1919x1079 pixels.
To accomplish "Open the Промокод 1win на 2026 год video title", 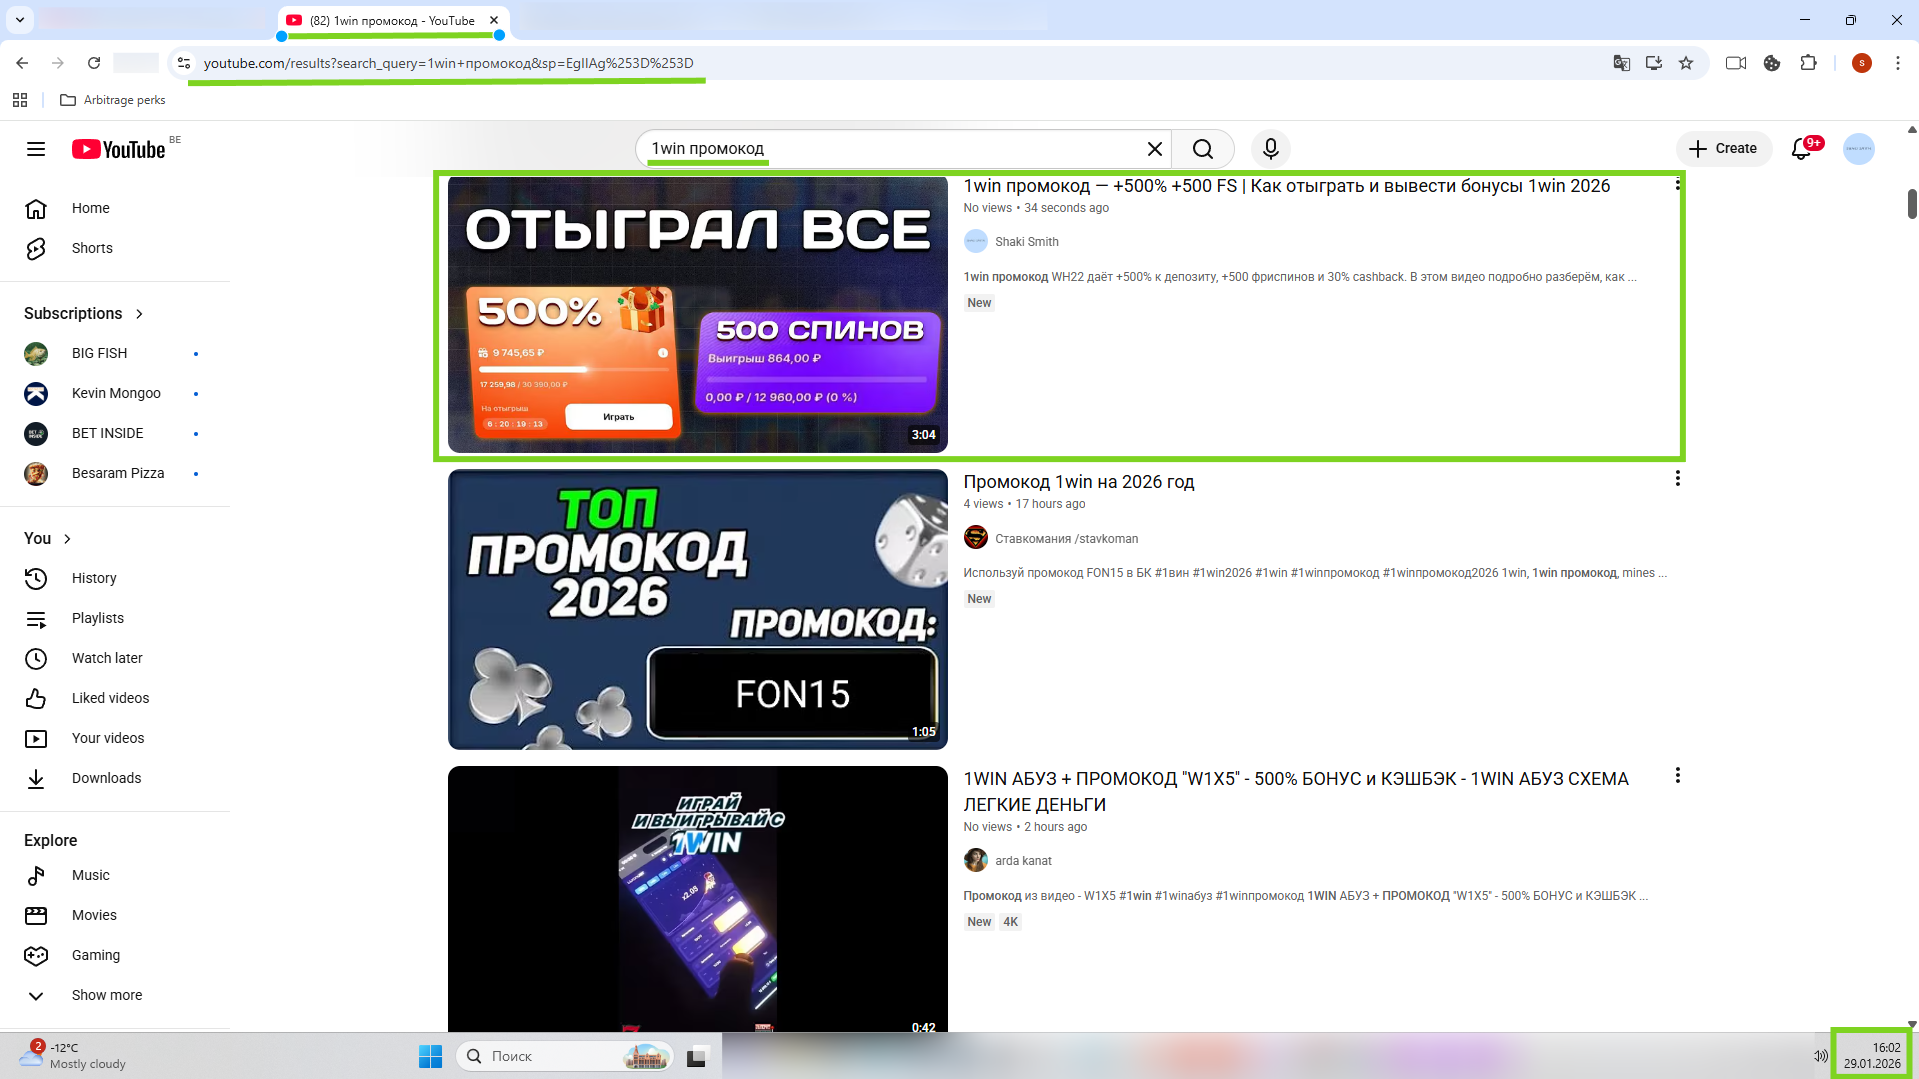I will click(1078, 482).
